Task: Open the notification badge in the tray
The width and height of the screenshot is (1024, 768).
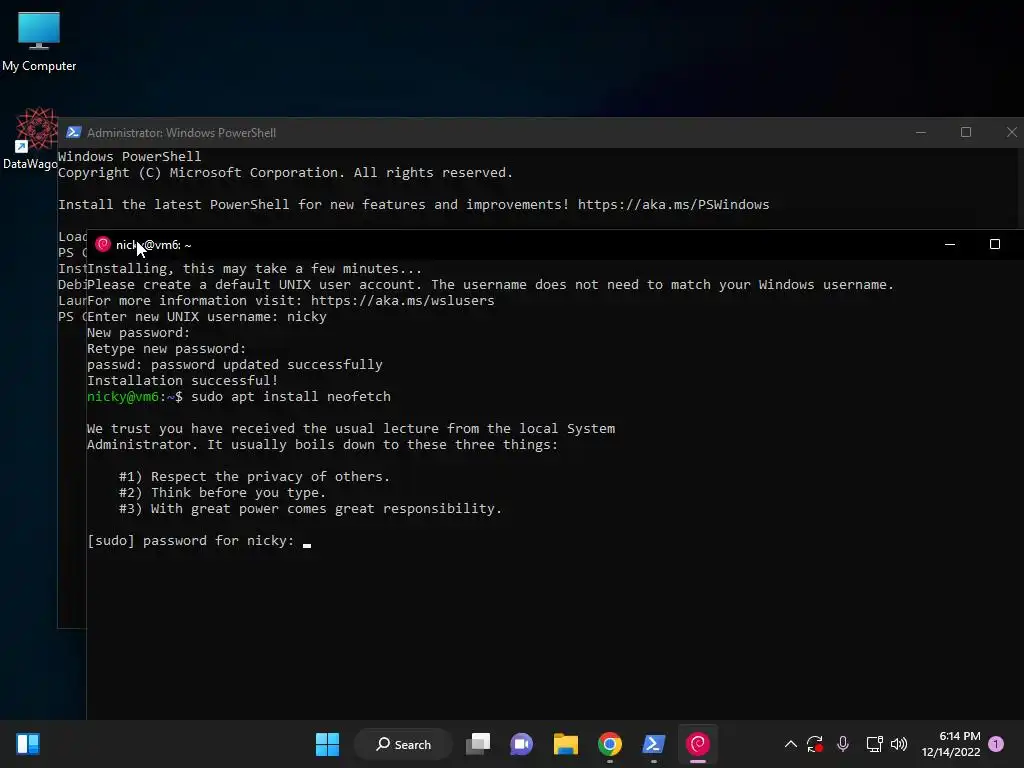Action: pyautogui.click(x=996, y=744)
